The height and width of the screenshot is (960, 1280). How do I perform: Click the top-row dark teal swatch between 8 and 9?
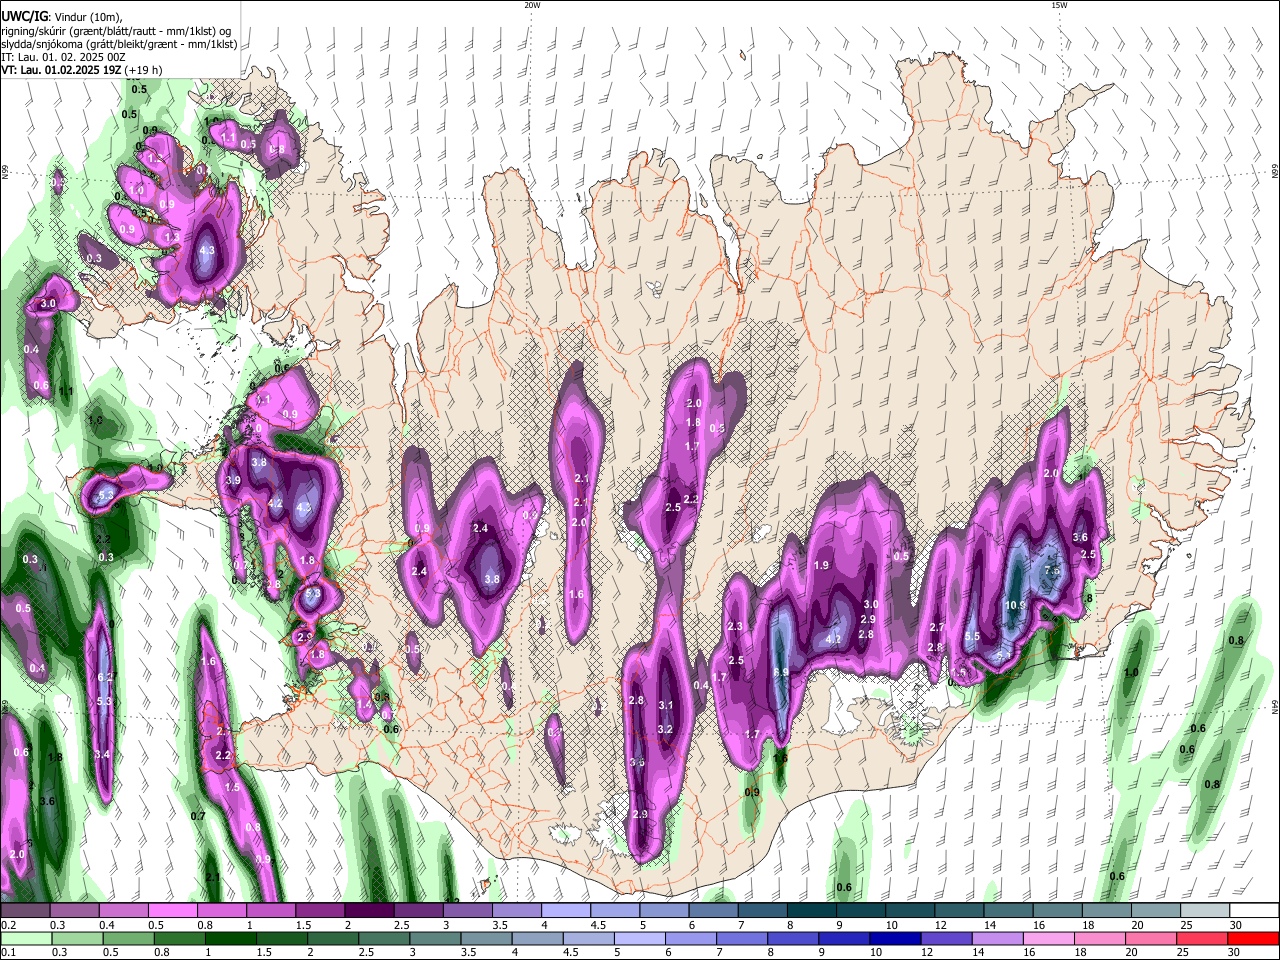pyautogui.click(x=812, y=911)
